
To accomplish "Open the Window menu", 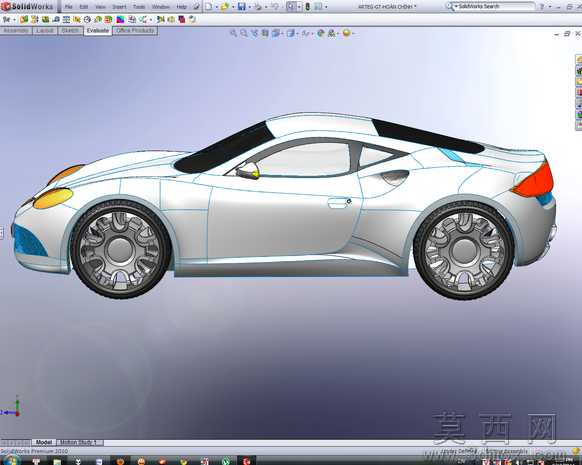I will (x=161, y=7).
